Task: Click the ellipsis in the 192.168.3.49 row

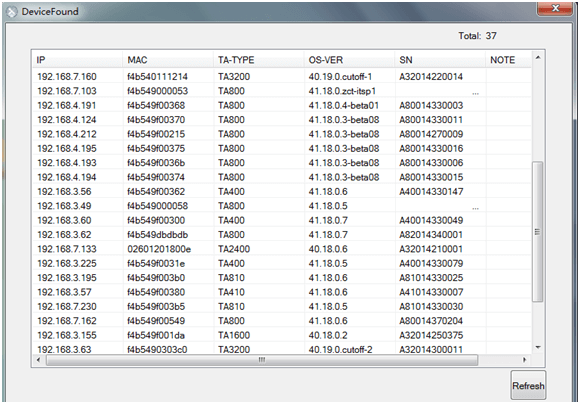Action: (x=475, y=208)
